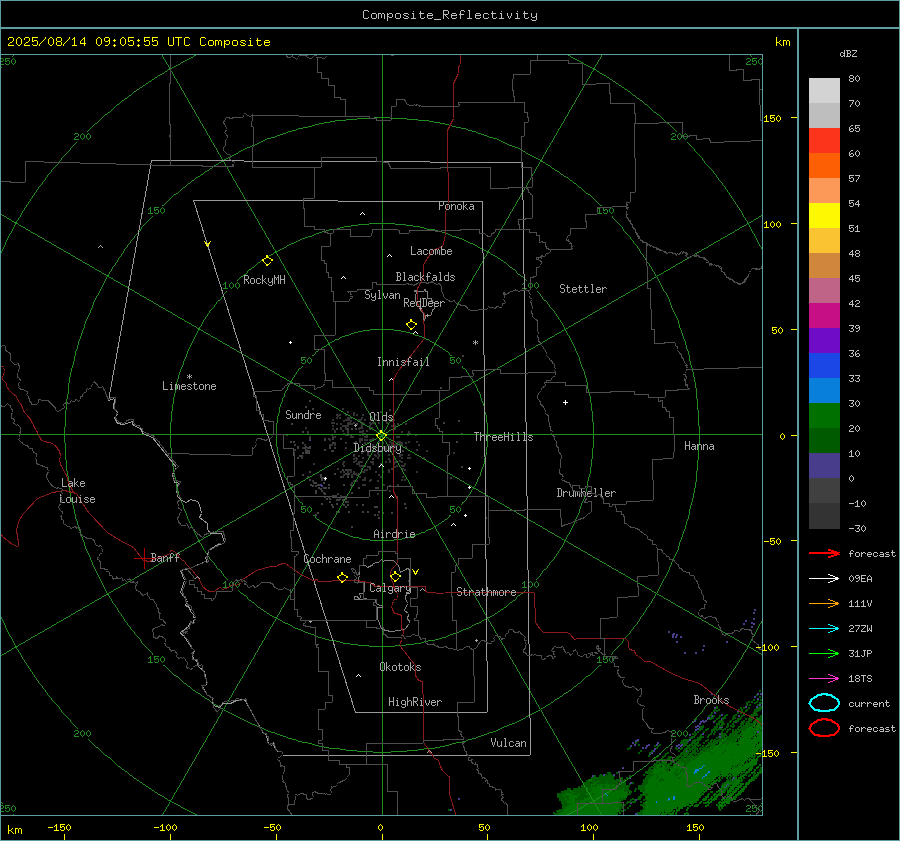This screenshot has height=841, width=900.
Task: Click the 80 value atop dBZ scale
Action: click(854, 79)
